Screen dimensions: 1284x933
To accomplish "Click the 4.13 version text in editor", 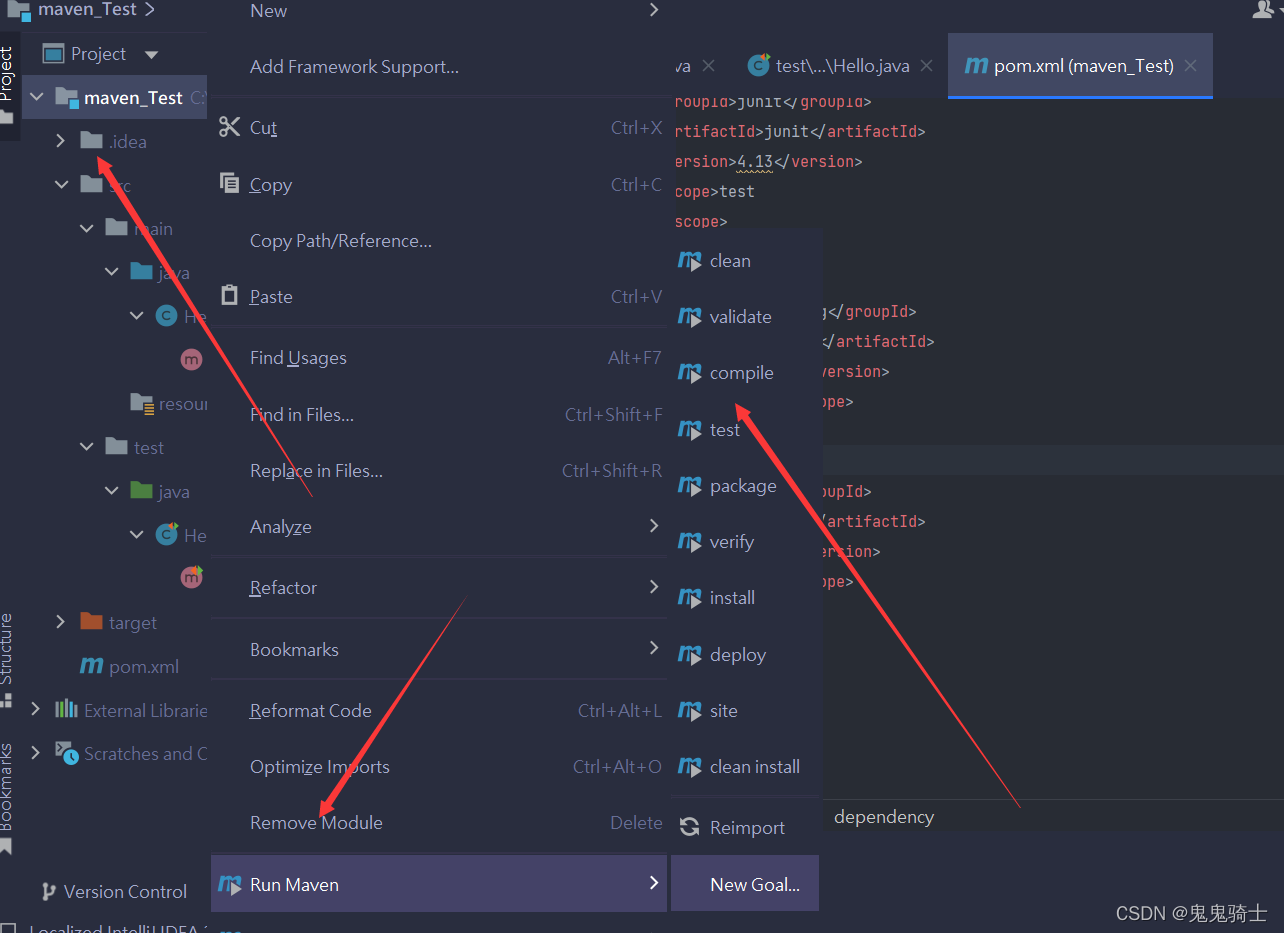I will pos(755,161).
